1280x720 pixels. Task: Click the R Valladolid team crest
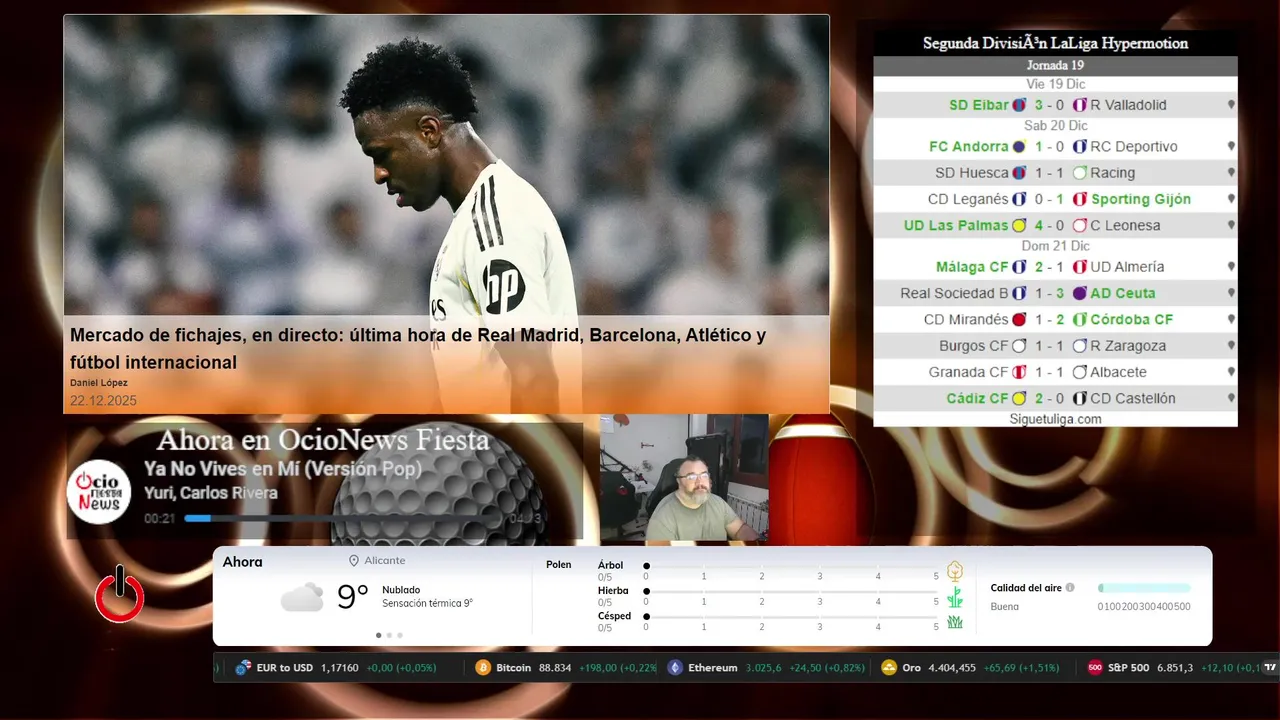1080,105
